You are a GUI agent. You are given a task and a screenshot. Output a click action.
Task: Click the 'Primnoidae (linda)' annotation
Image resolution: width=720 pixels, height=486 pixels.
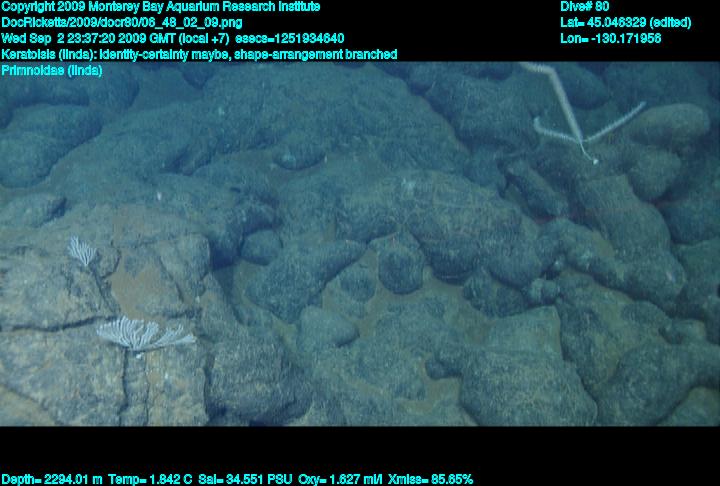tap(52, 71)
